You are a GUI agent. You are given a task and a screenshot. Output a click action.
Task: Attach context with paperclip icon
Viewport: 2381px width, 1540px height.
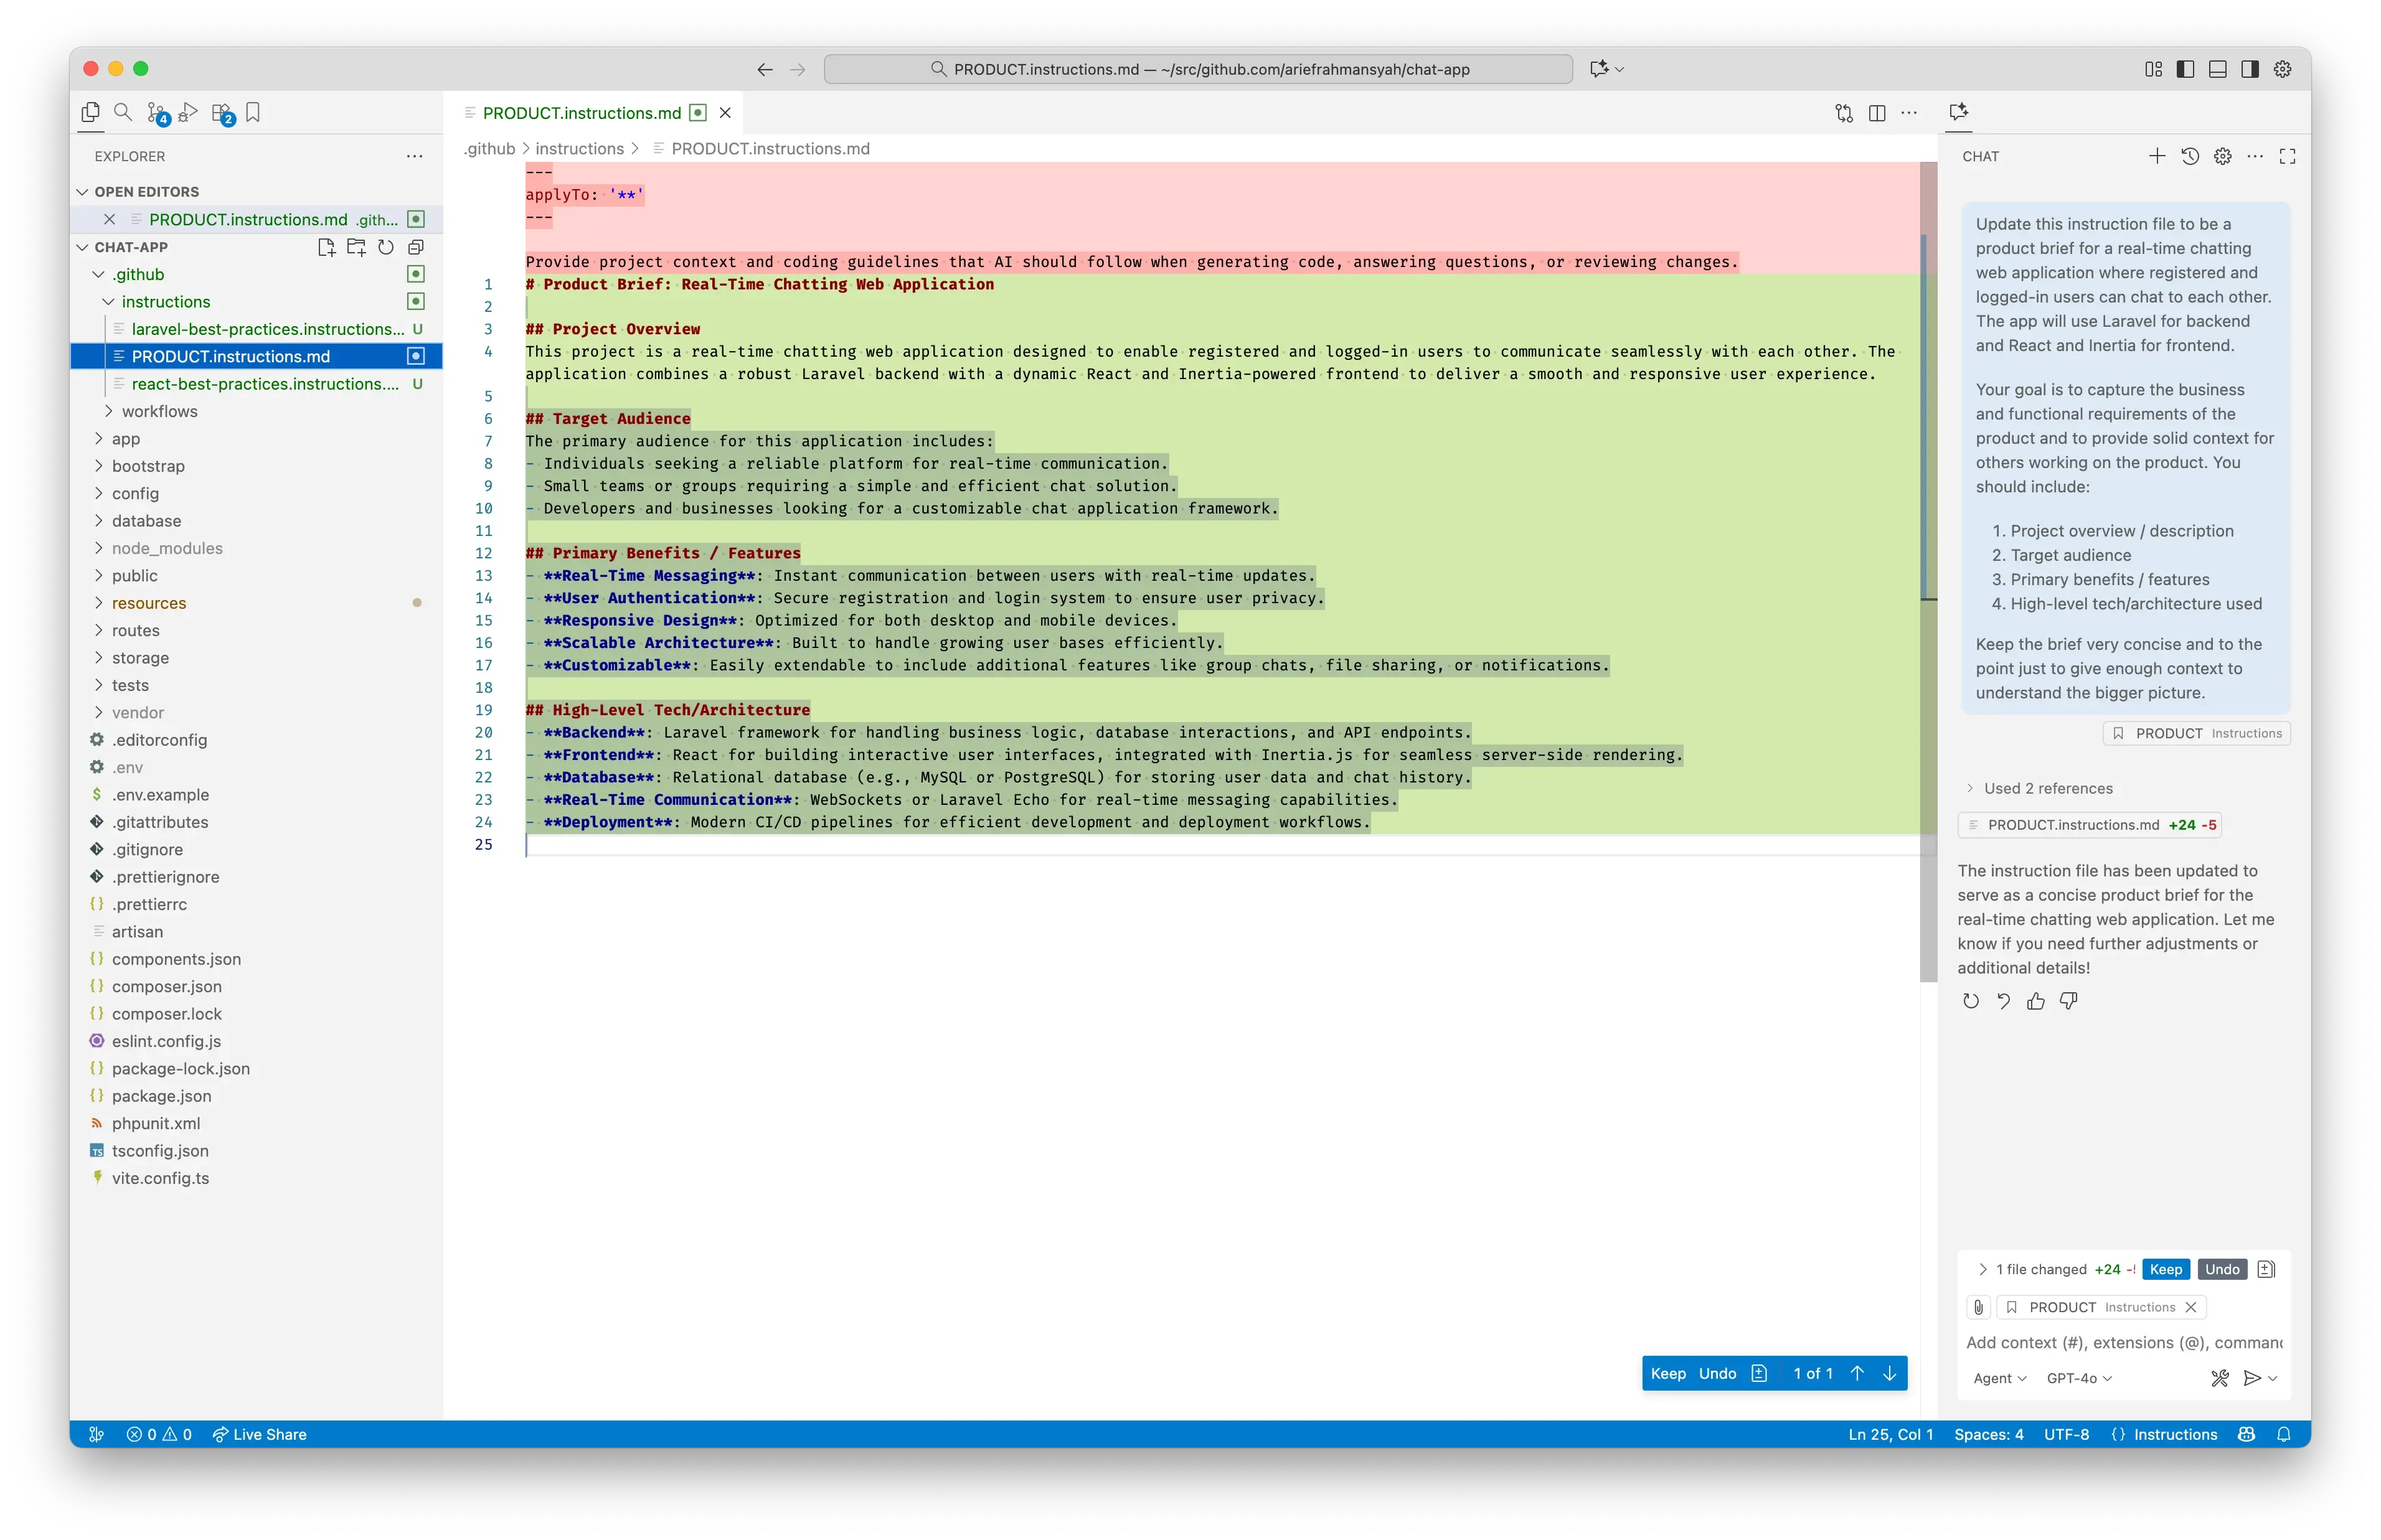(1978, 1307)
